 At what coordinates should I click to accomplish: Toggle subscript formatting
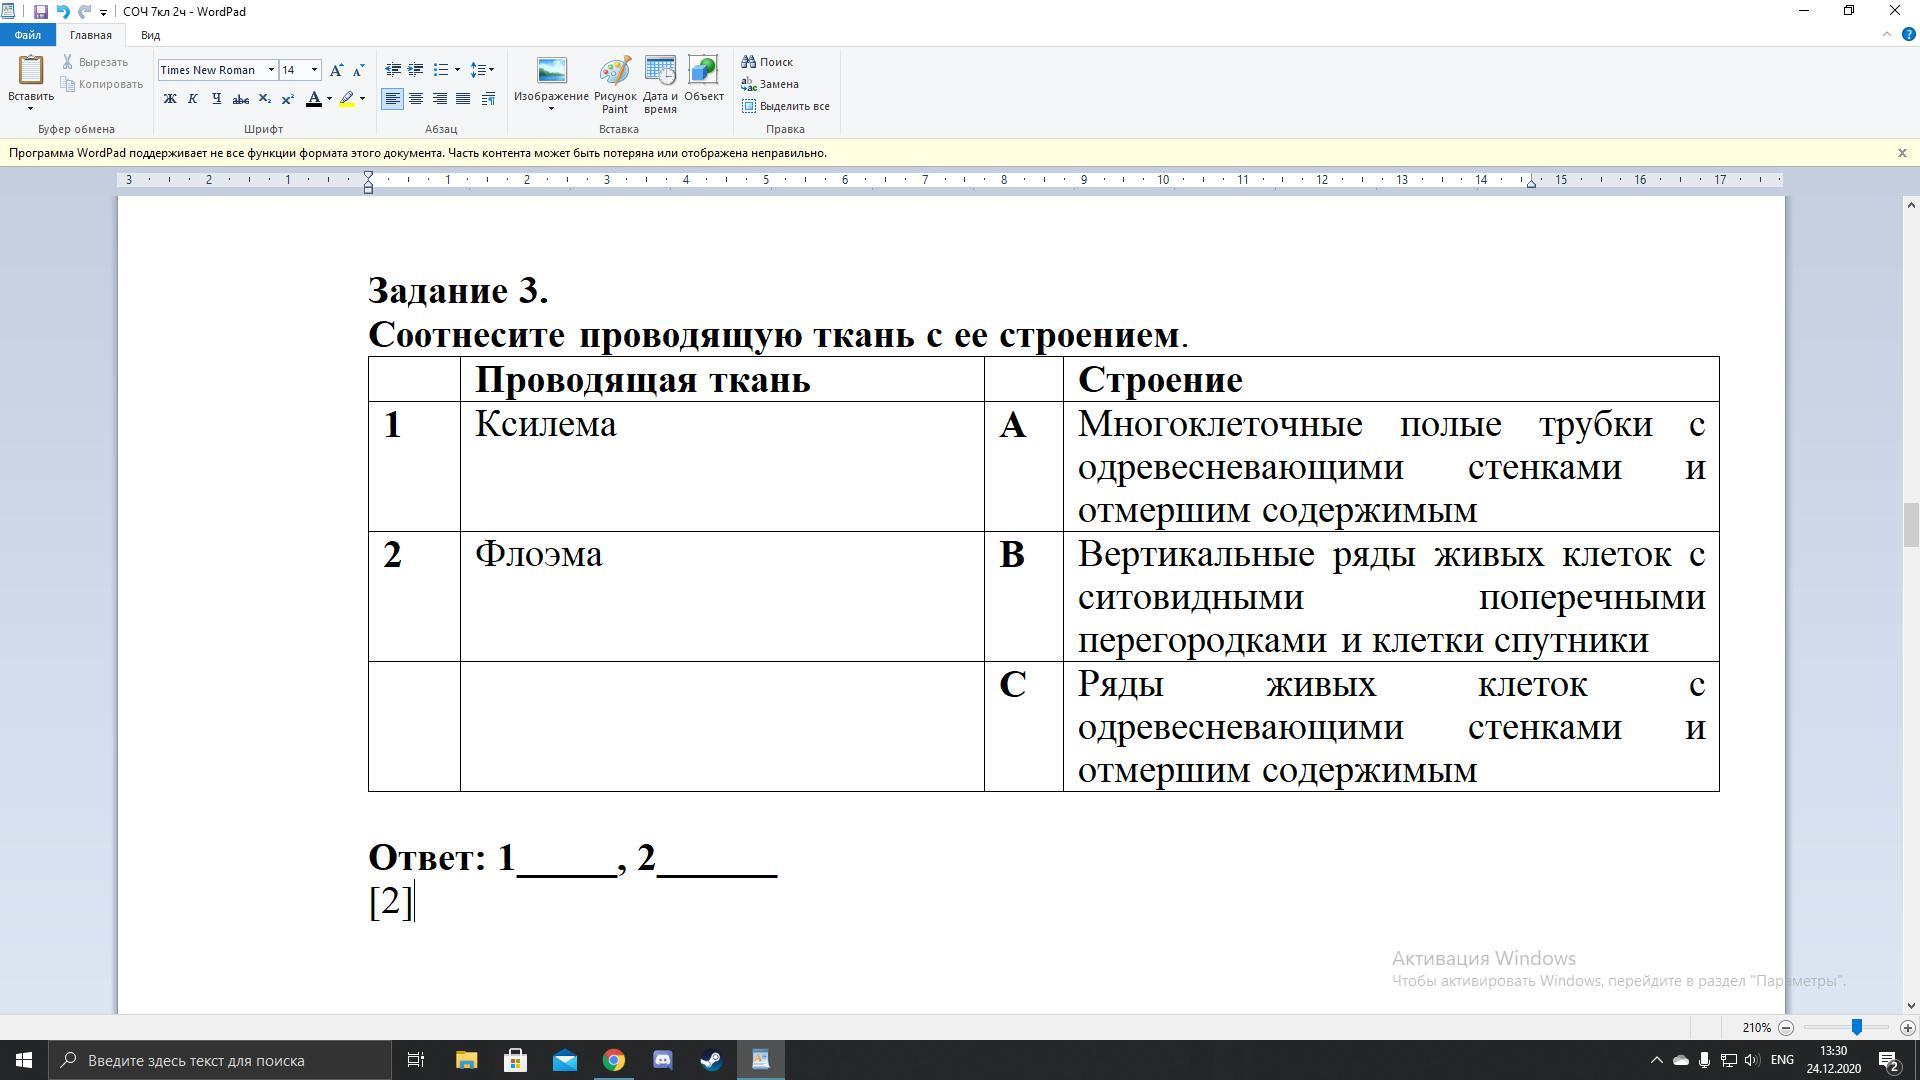pos(264,99)
